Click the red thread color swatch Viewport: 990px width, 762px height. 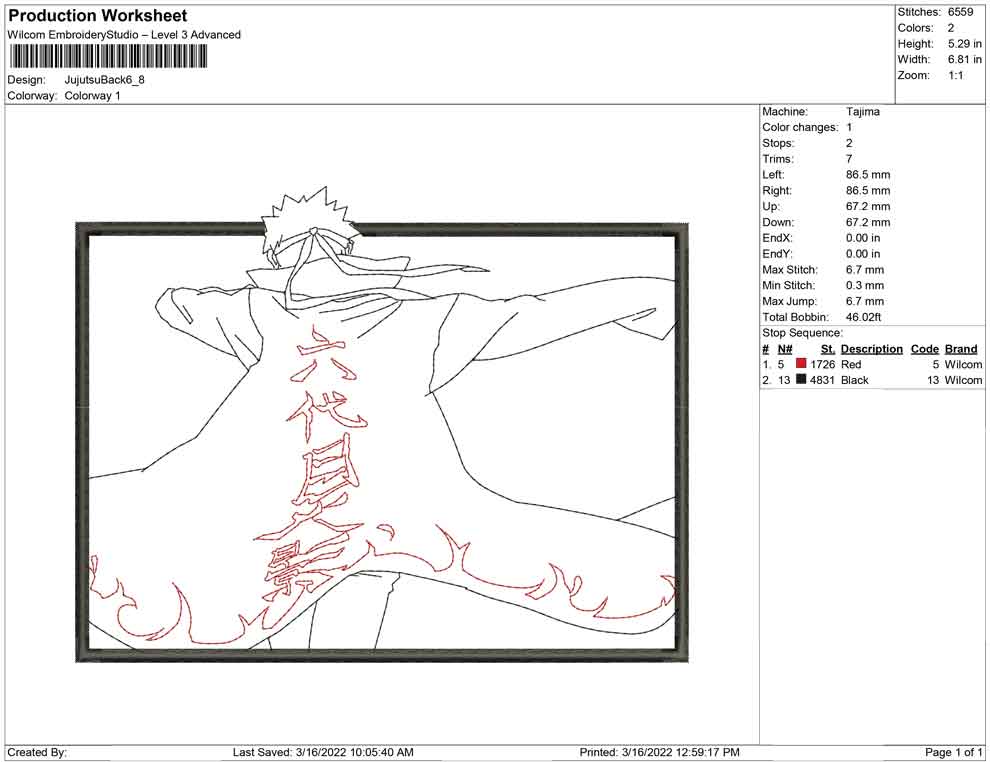801,364
